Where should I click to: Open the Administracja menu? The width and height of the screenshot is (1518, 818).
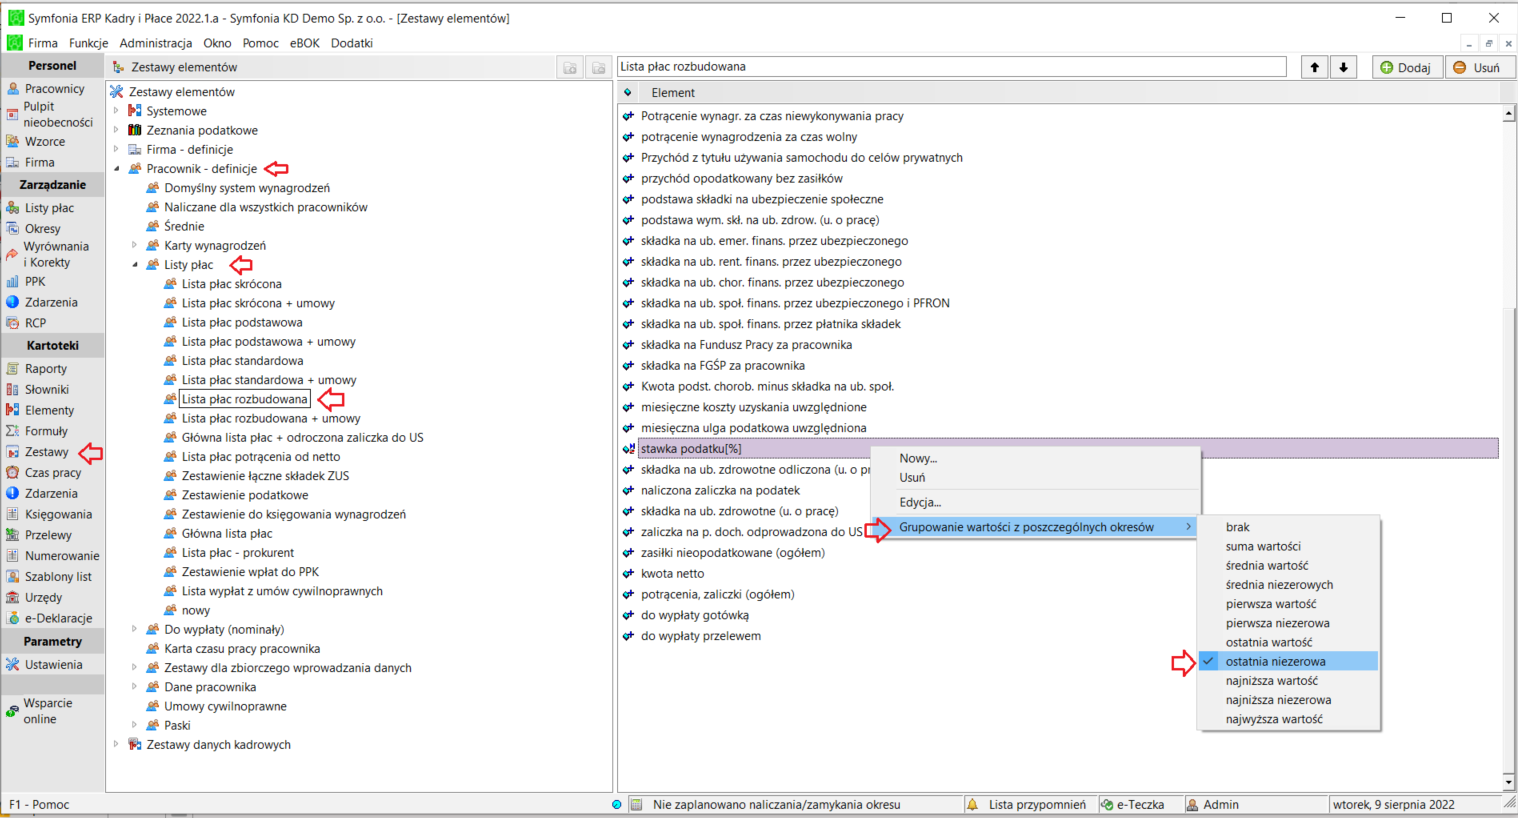[156, 43]
